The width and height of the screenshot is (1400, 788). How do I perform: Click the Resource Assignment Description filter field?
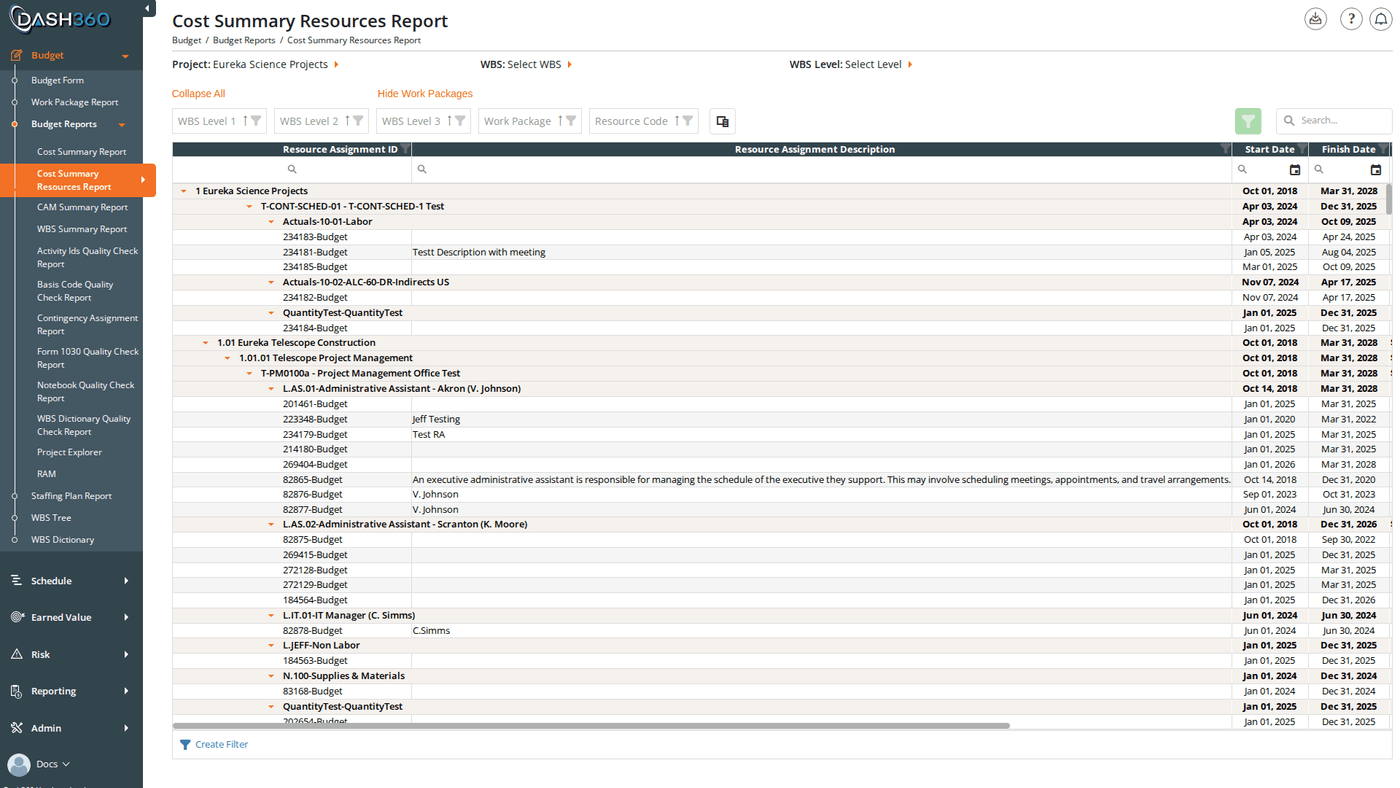(821, 170)
